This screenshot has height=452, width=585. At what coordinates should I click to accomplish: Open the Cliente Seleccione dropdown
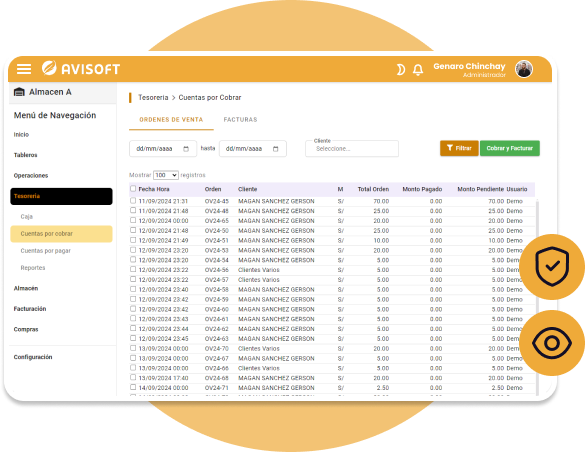[352, 148]
